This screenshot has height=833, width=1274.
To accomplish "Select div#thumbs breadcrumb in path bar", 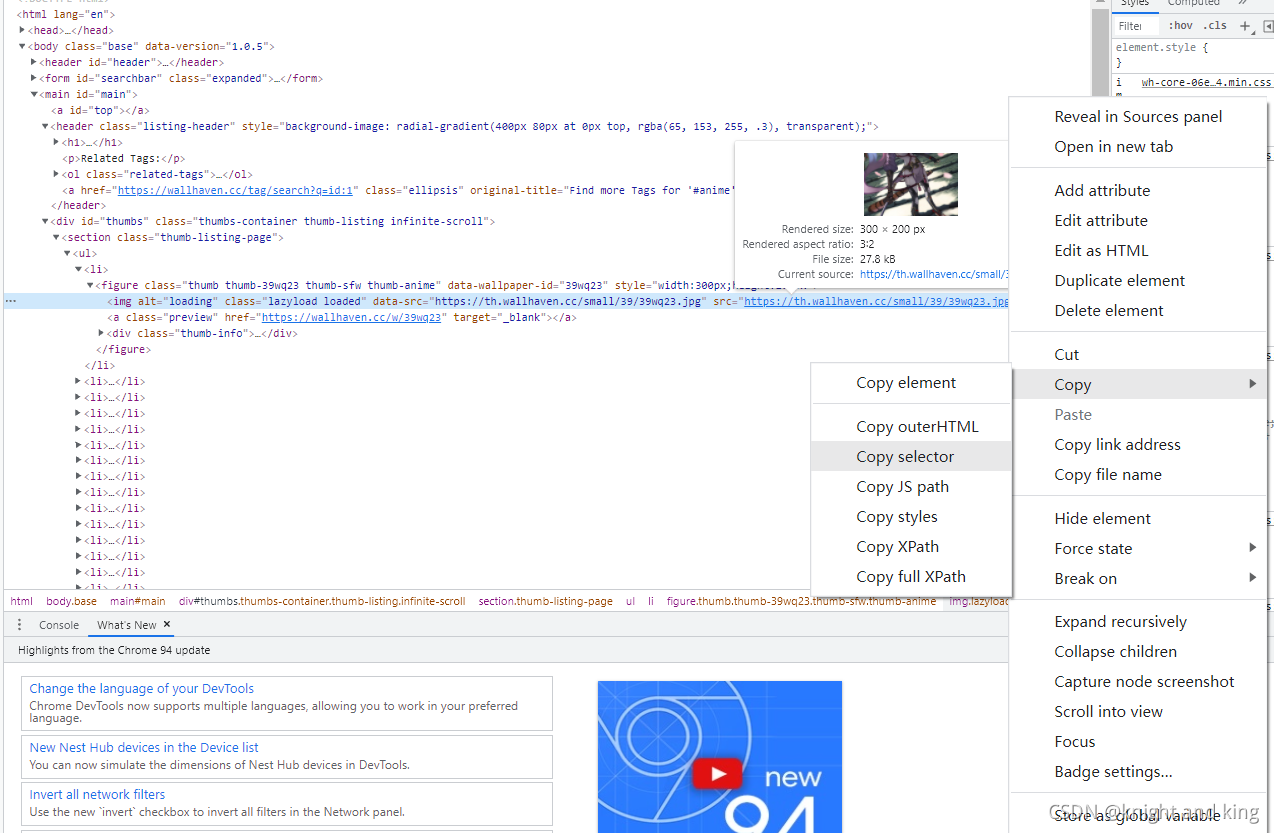I will point(322,601).
